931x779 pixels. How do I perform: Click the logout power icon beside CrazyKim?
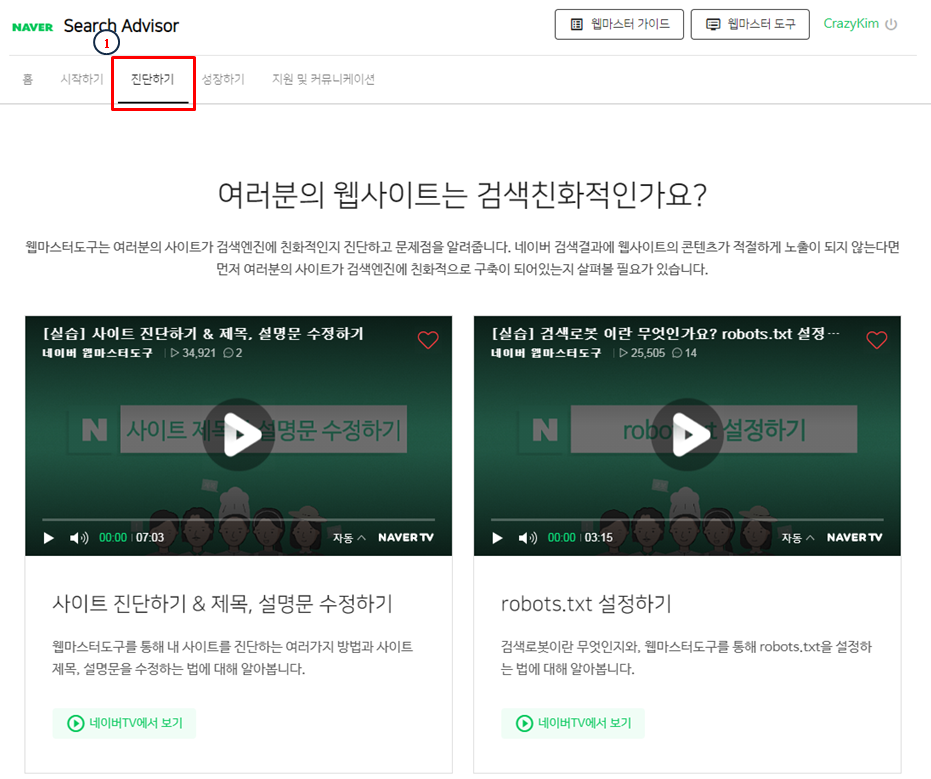tap(891, 24)
